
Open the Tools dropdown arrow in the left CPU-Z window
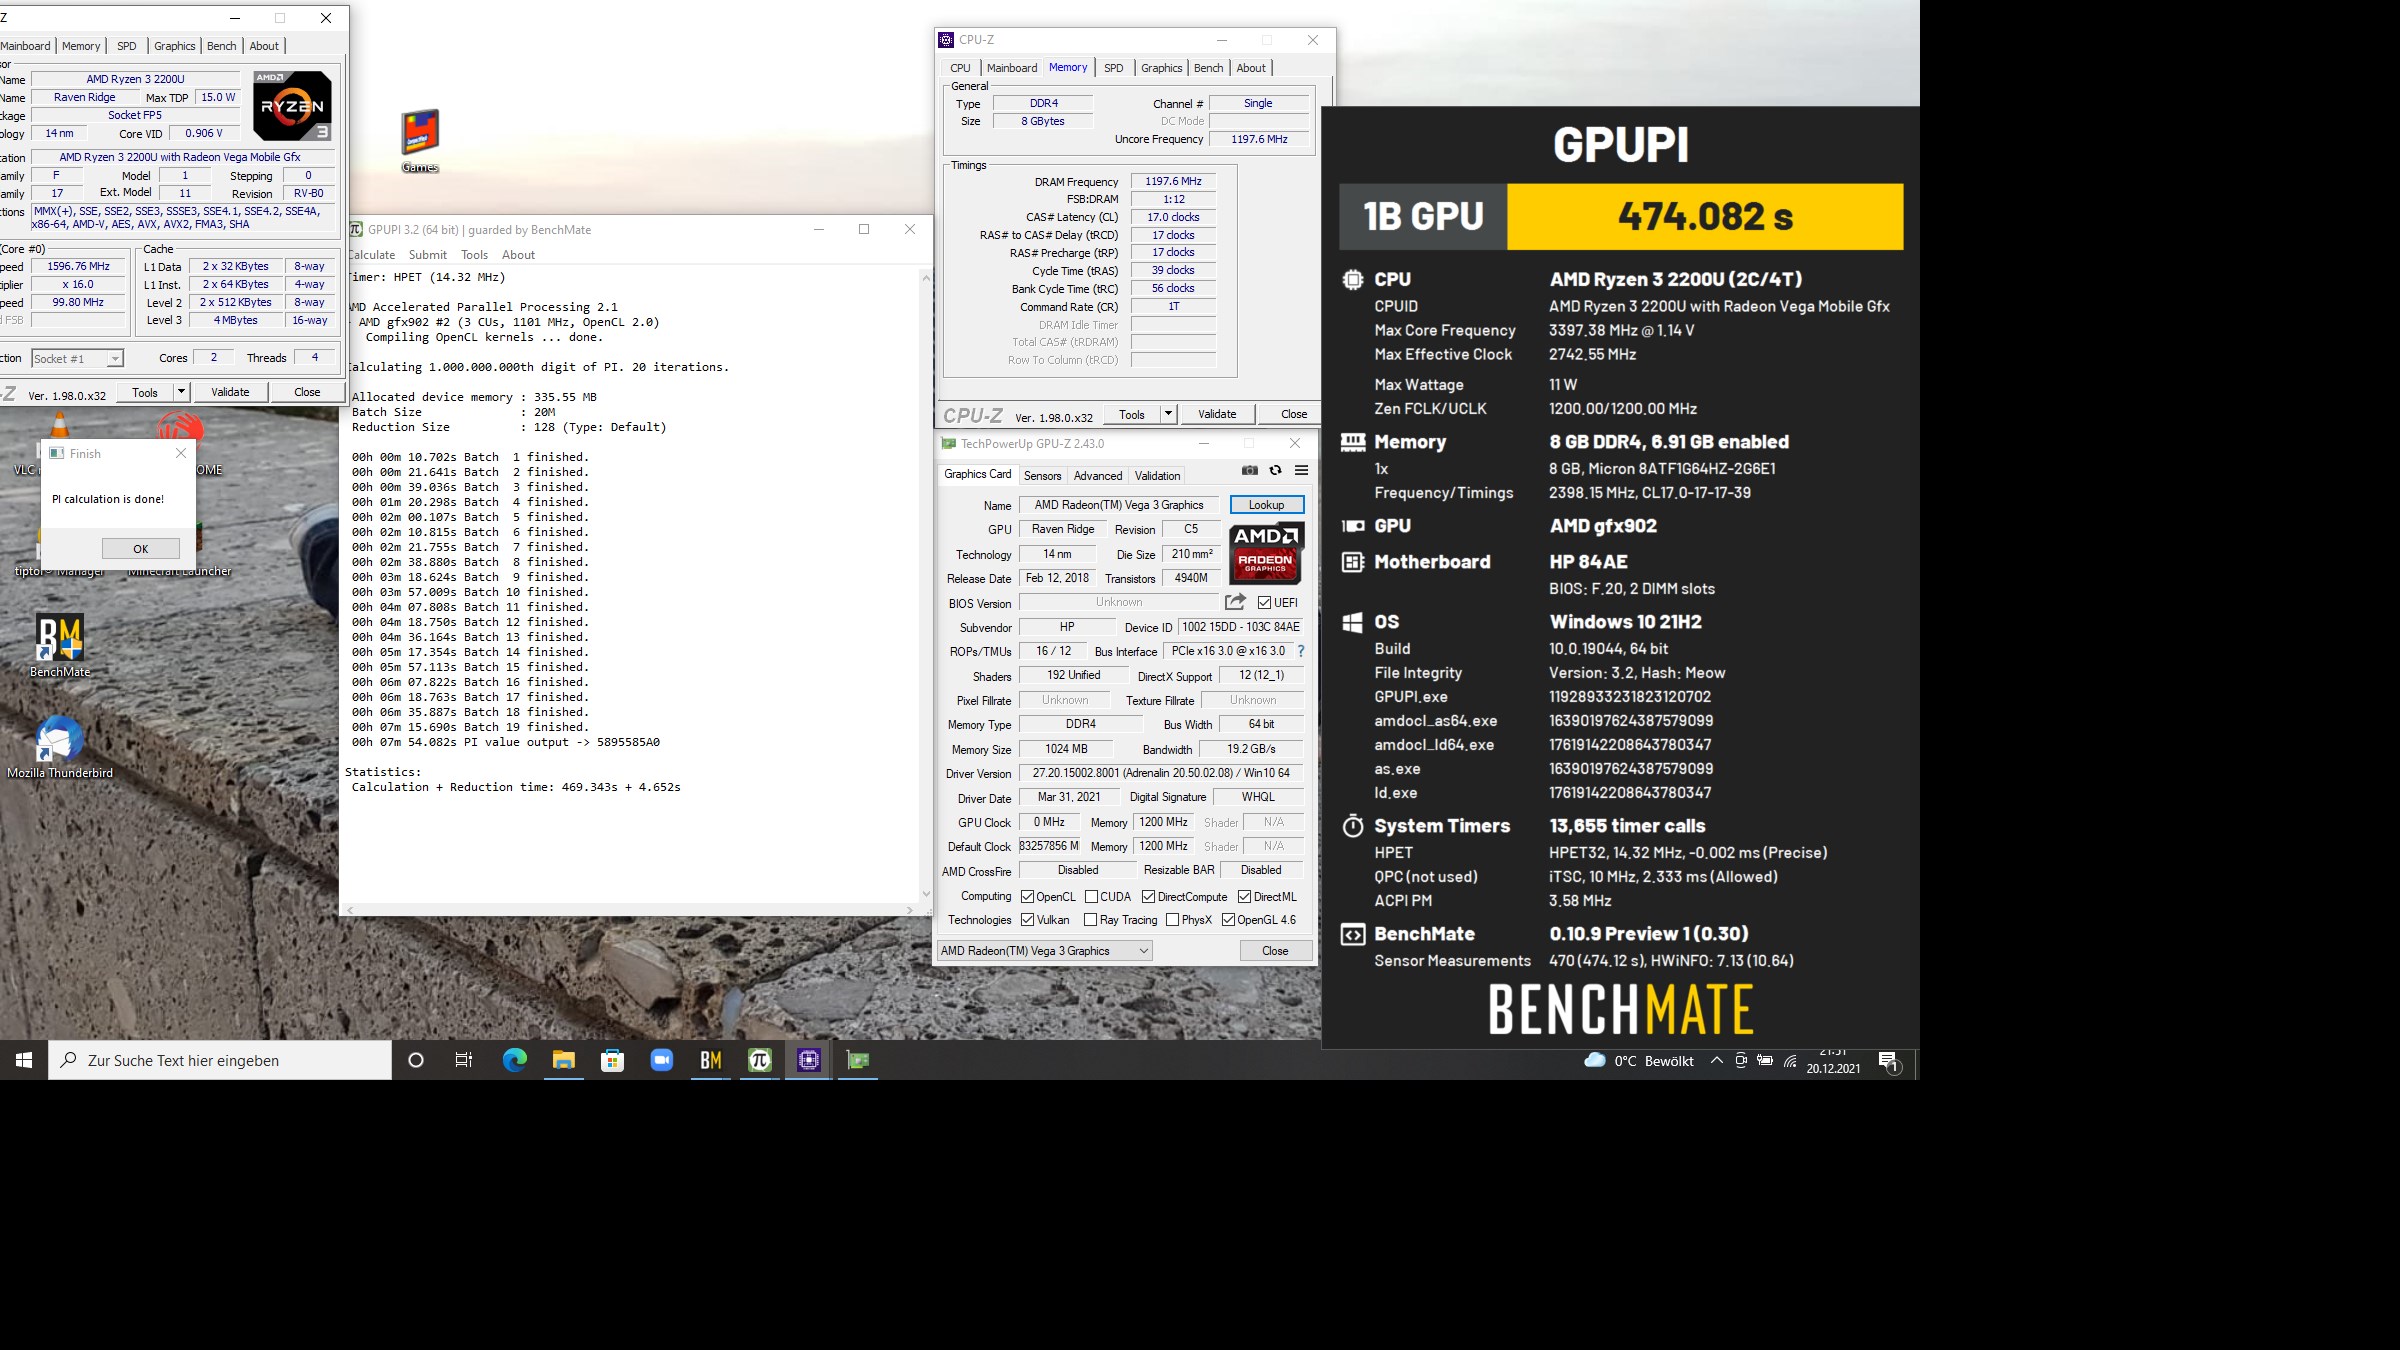coord(181,392)
